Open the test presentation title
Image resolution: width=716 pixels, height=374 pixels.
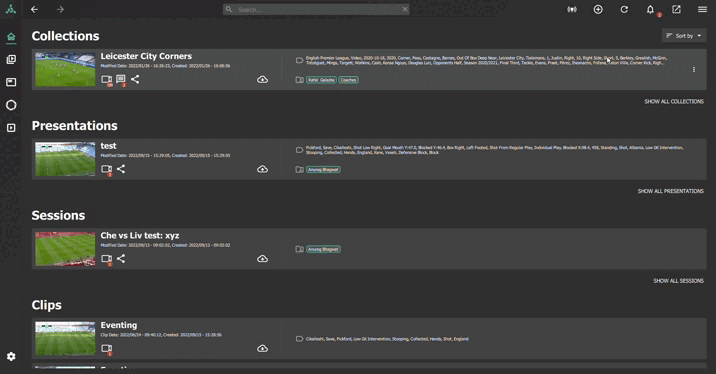[x=108, y=146]
